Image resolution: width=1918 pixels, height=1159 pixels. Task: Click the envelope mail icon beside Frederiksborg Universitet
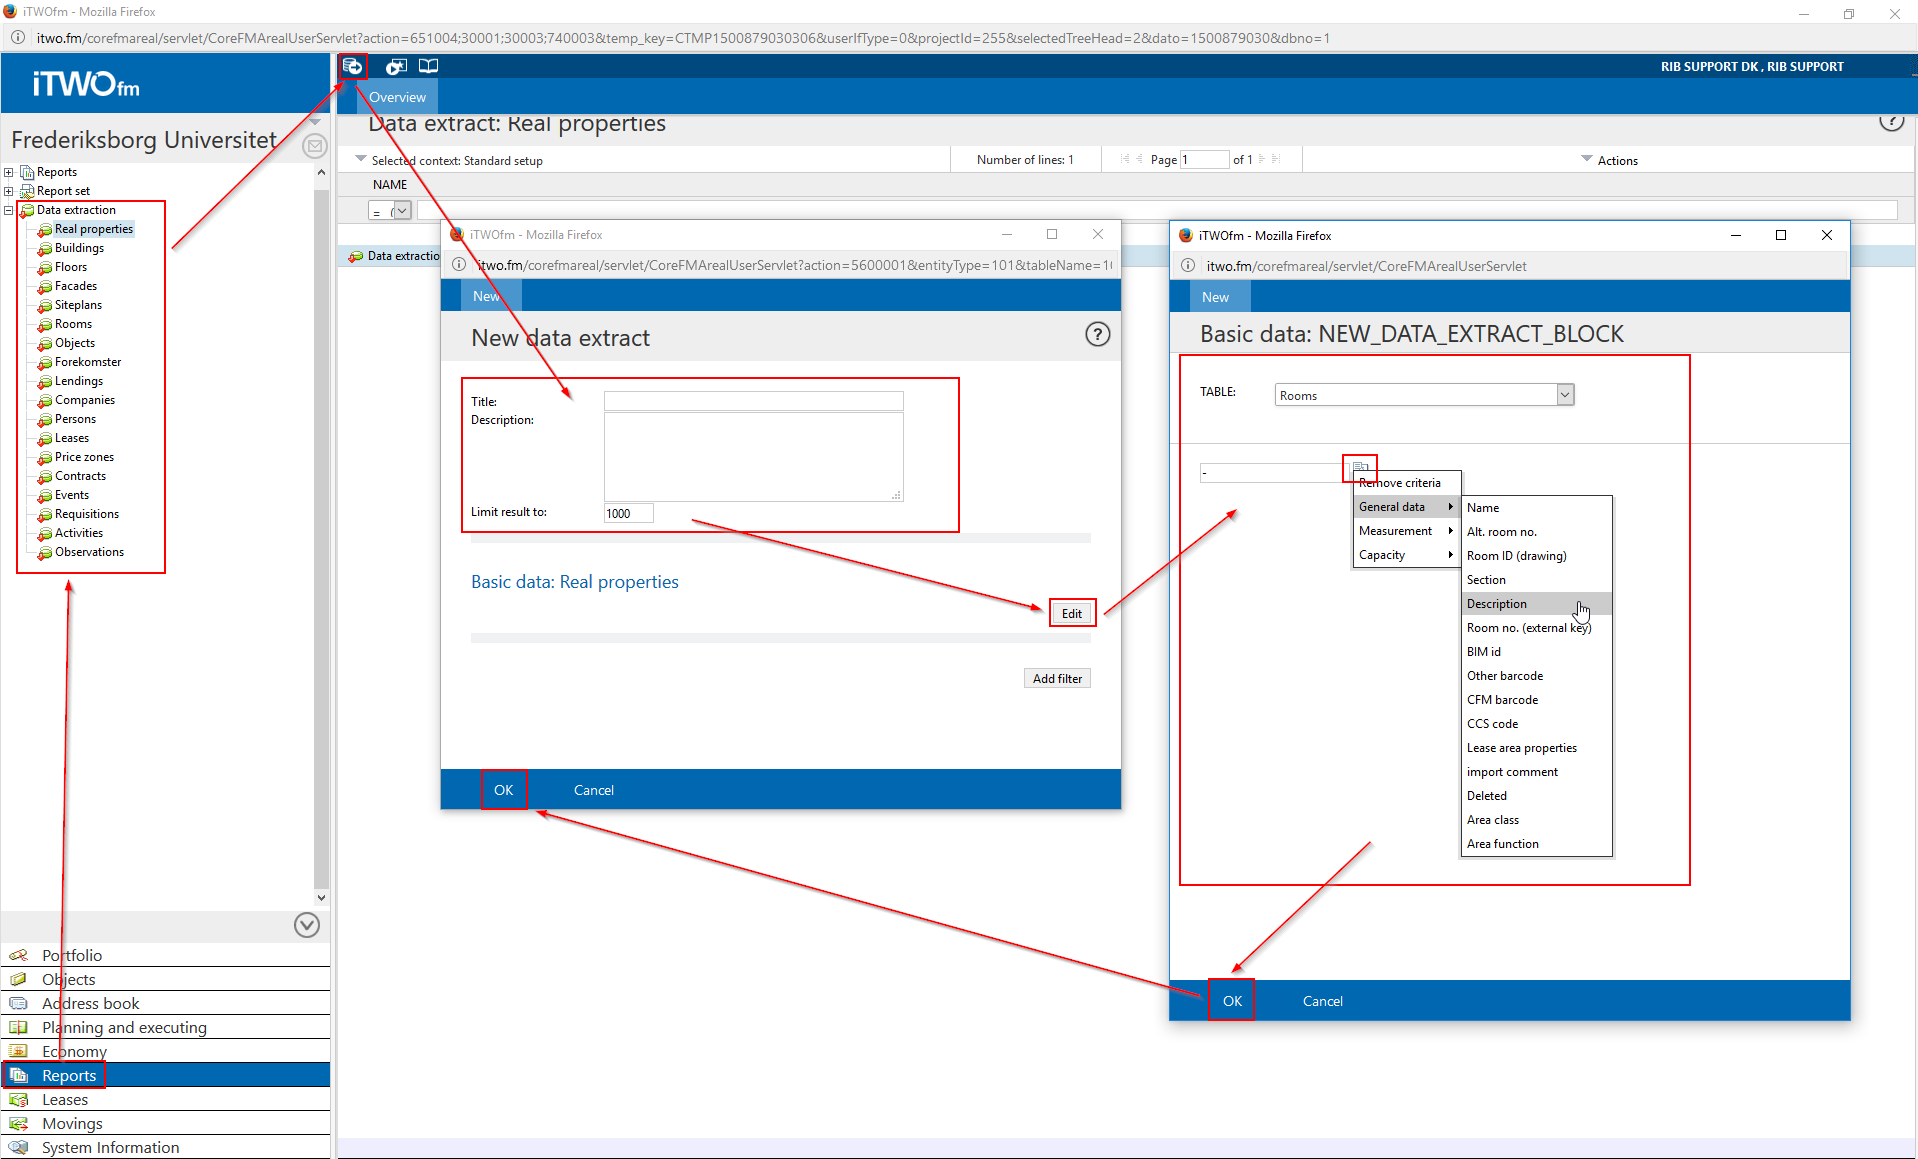314,146
